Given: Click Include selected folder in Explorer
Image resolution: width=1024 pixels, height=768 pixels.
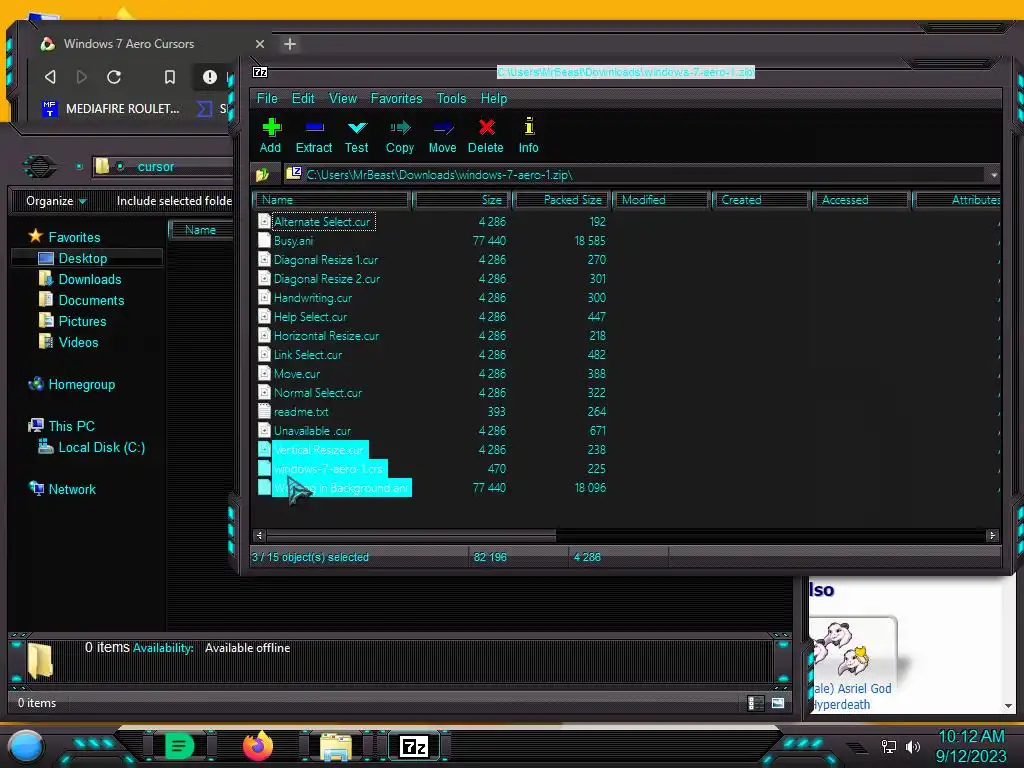Looking at the screenshot, I should (174, 200).
